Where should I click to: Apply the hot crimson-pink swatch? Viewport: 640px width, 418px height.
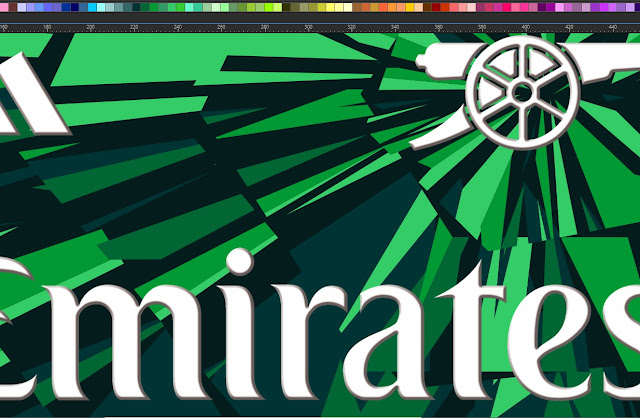(x=507, y=7)
